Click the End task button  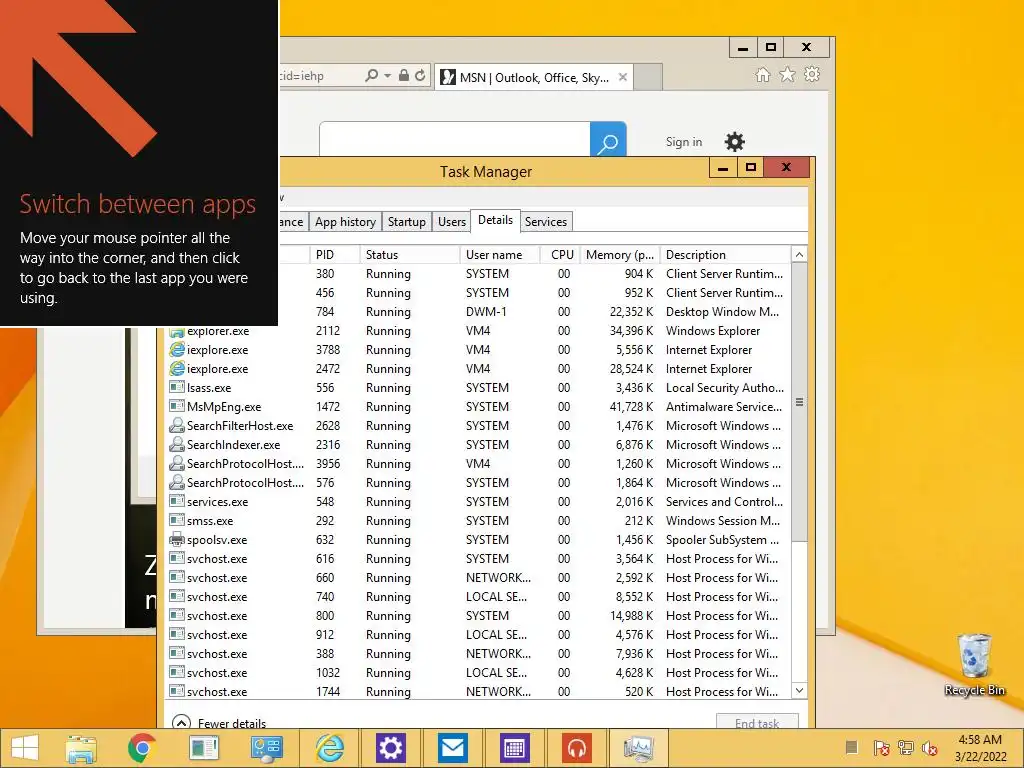click(x=757, y=722)
